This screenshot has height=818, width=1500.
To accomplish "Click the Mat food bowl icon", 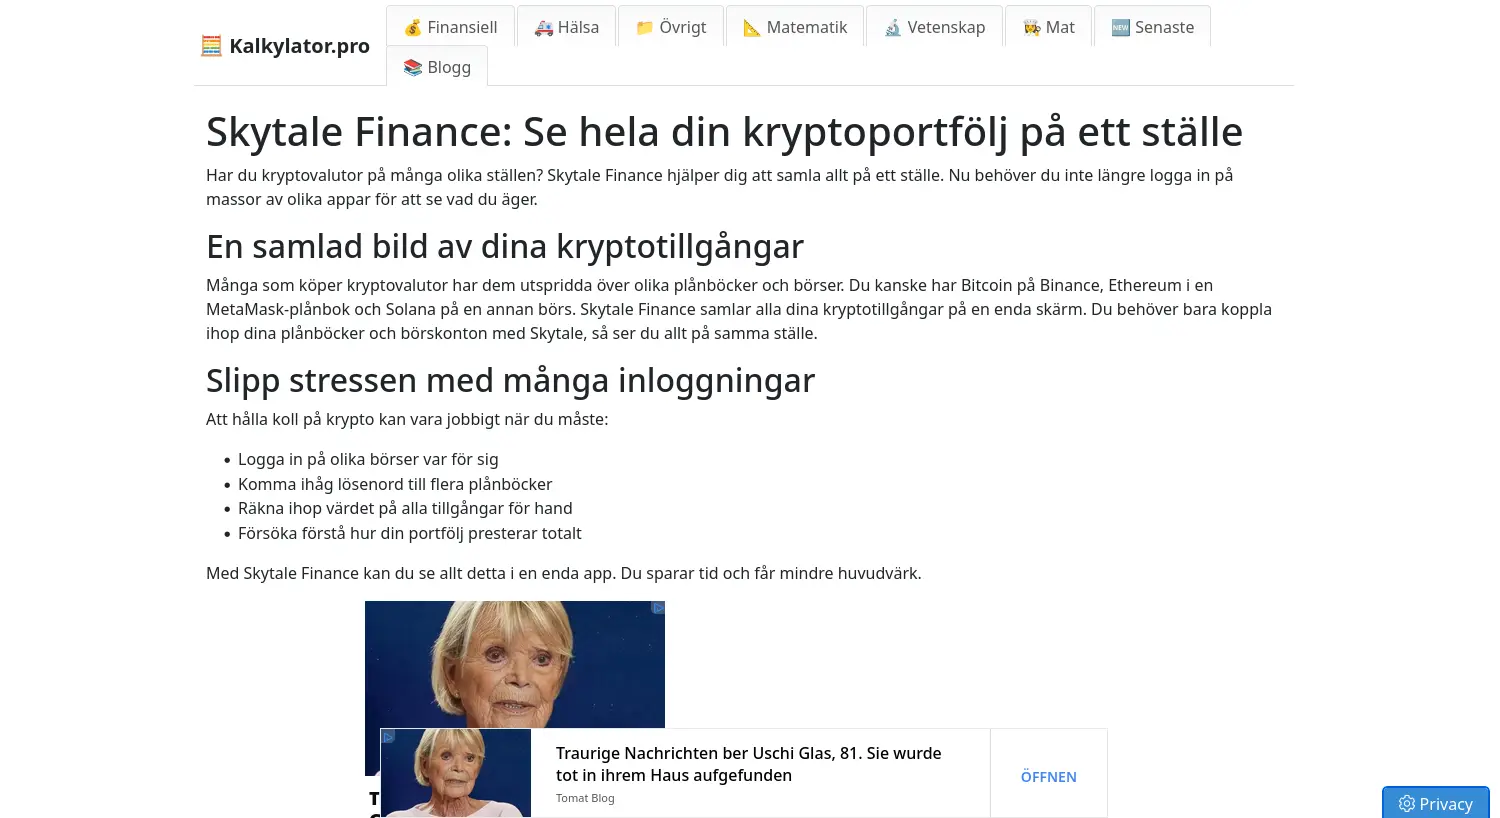I will click(1031, 27).
